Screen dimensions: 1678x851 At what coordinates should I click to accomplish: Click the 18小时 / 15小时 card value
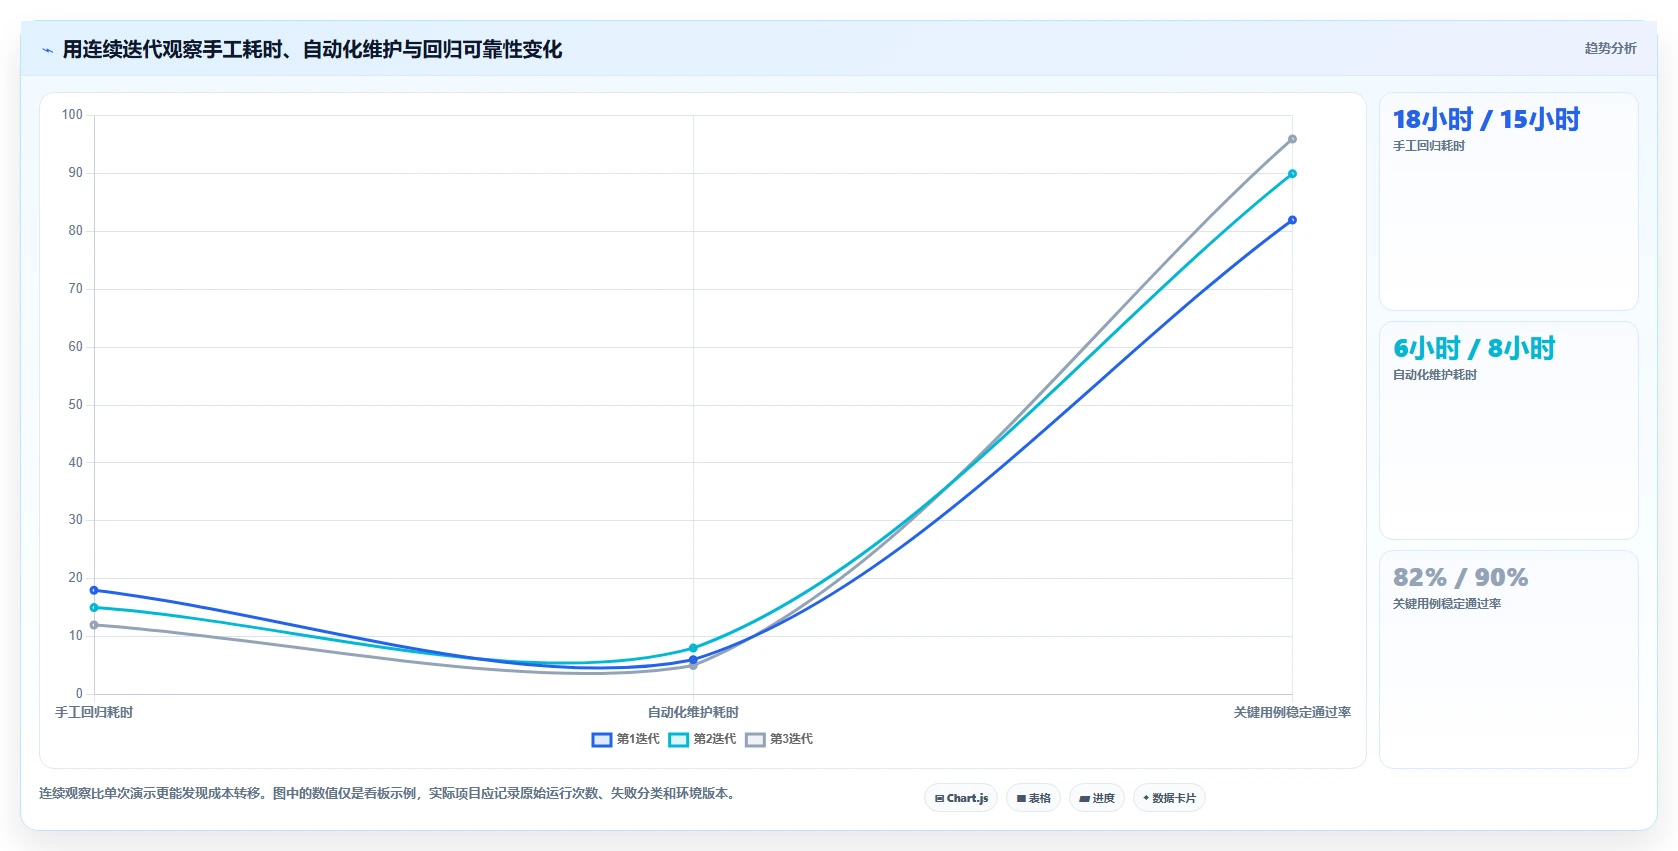coord(1486,120)
